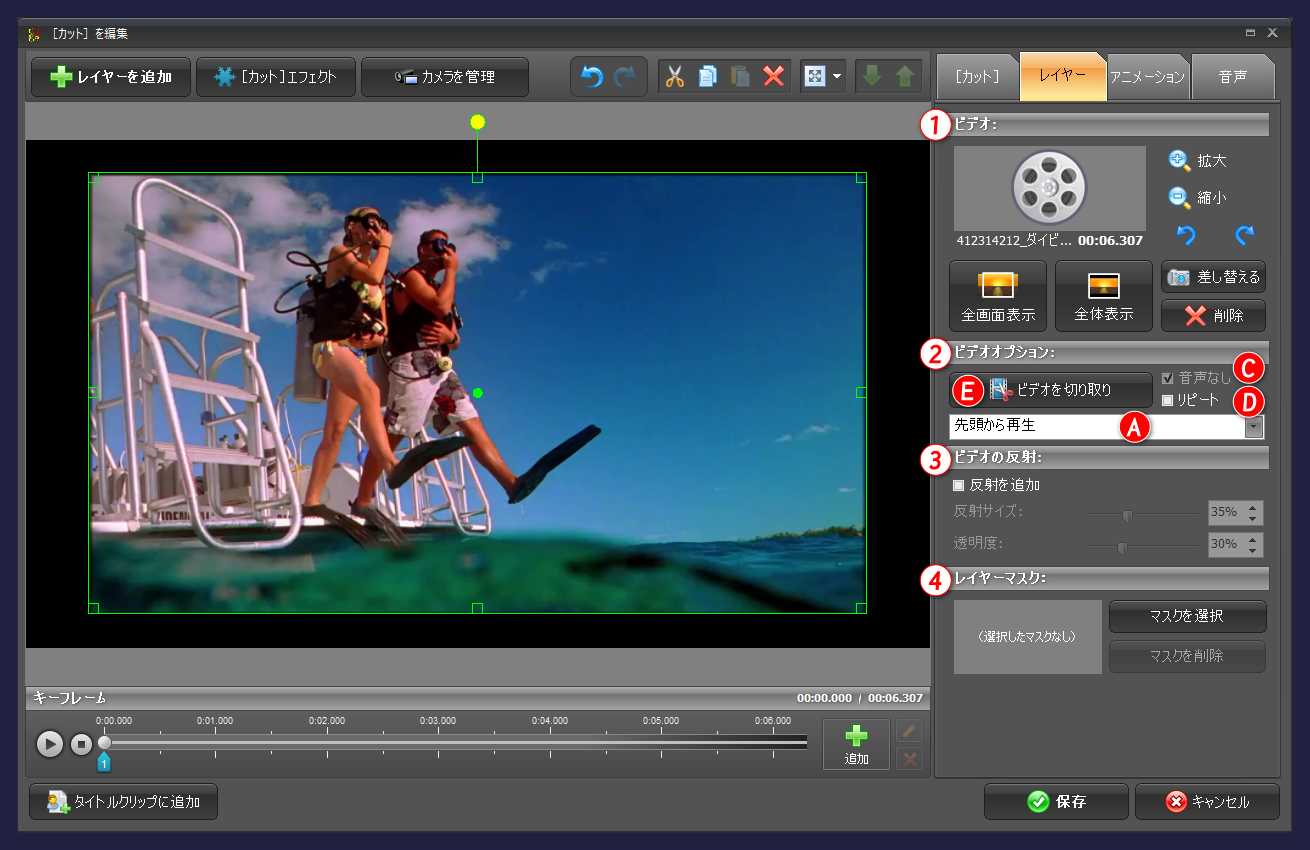Click the 保存 button
This screenshot has height=850, width=1310.
(x=1056, y=802)
